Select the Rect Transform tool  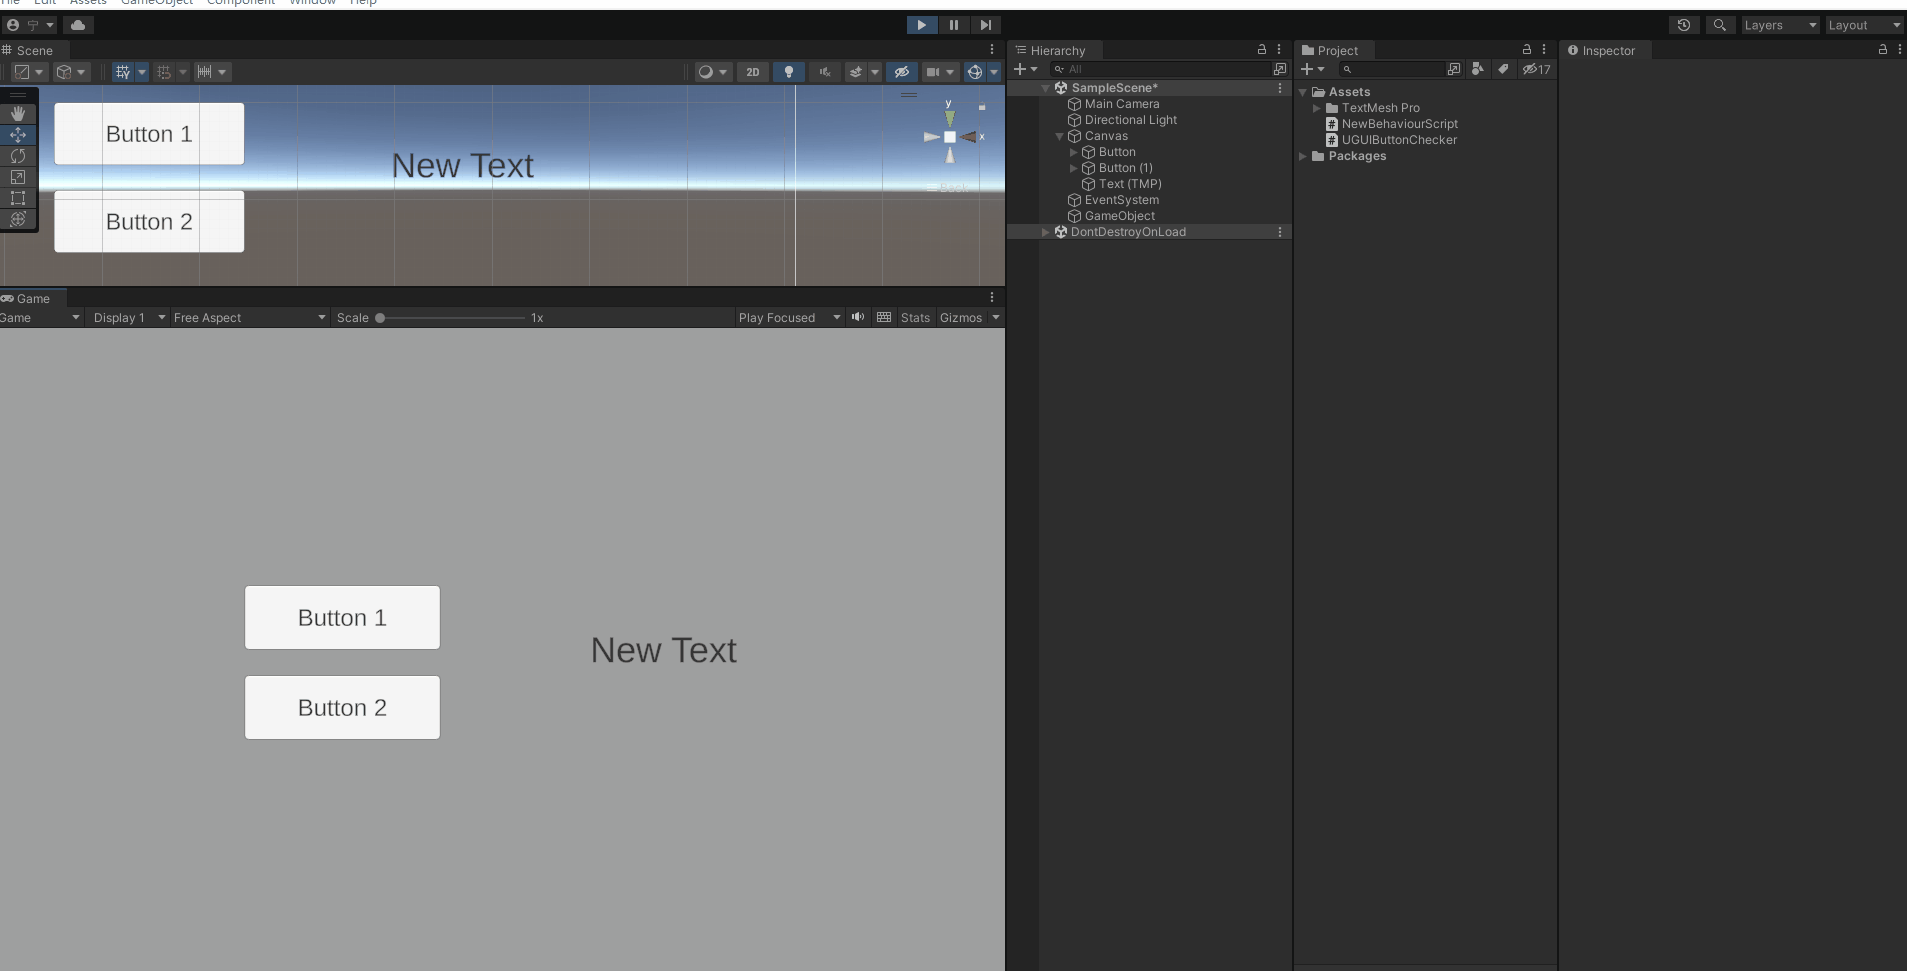[18, 198]
